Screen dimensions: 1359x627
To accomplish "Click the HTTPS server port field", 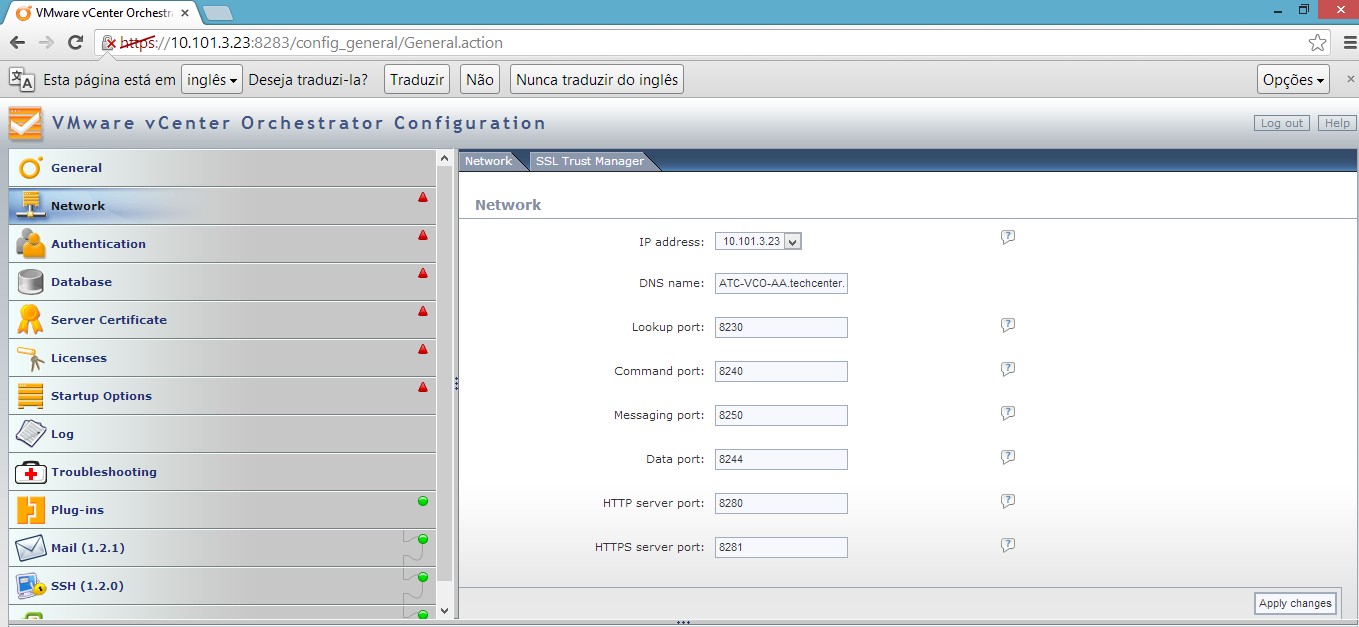I will pyautogui.click(x=781, y=547).
